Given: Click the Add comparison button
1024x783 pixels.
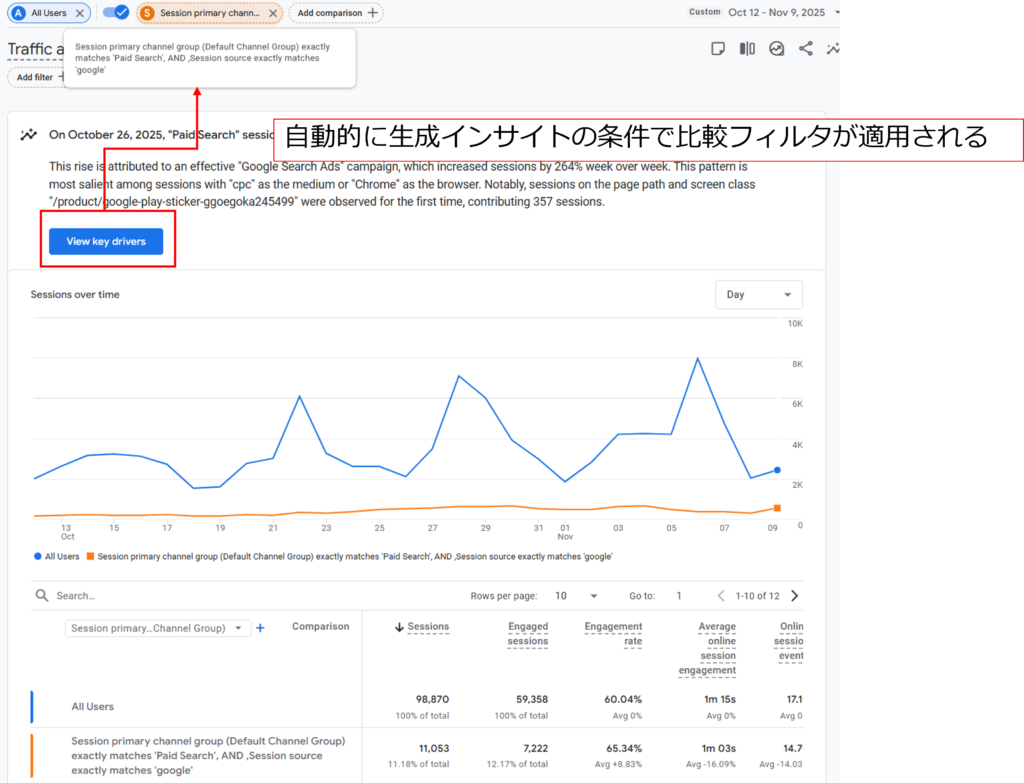Looking at the screenshot, I should 335,13.
